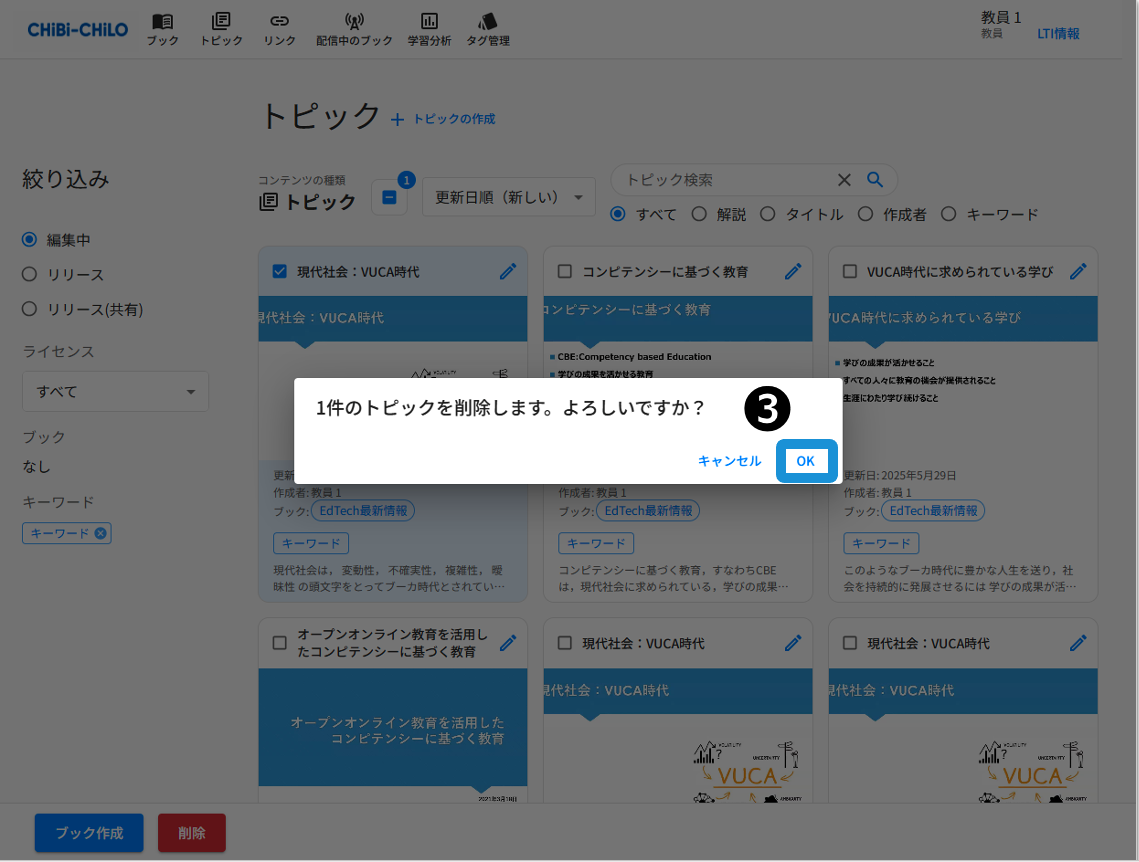Edit the オープンオンライン教育 topic card

click(508, 642)
